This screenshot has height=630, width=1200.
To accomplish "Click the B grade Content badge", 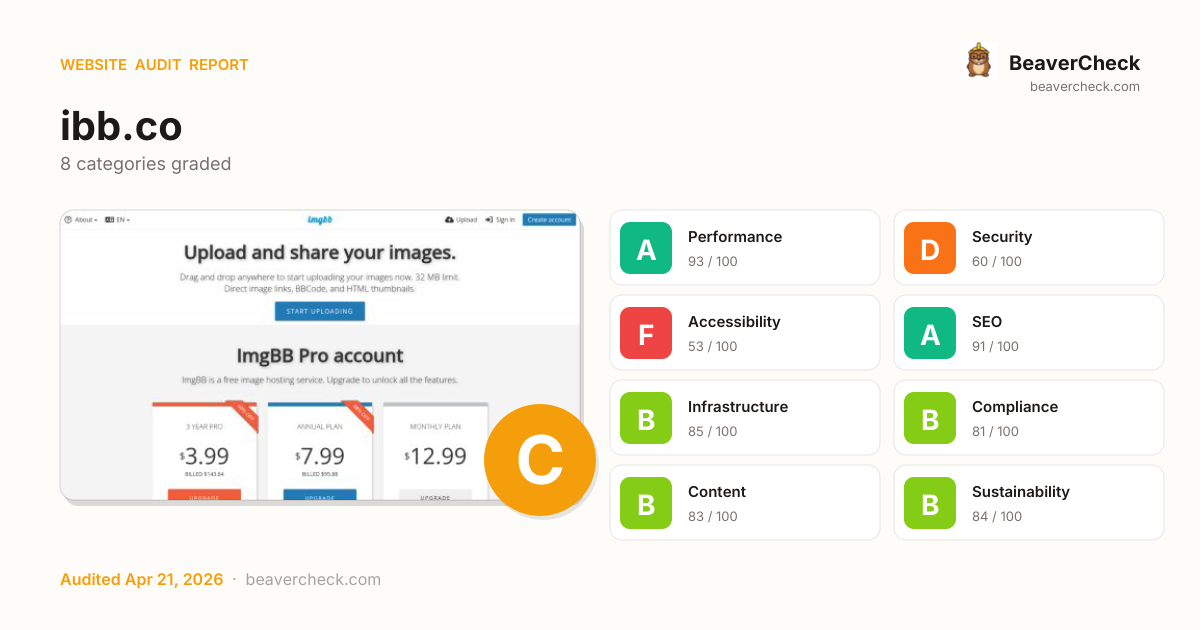I will tap(646, 503).
